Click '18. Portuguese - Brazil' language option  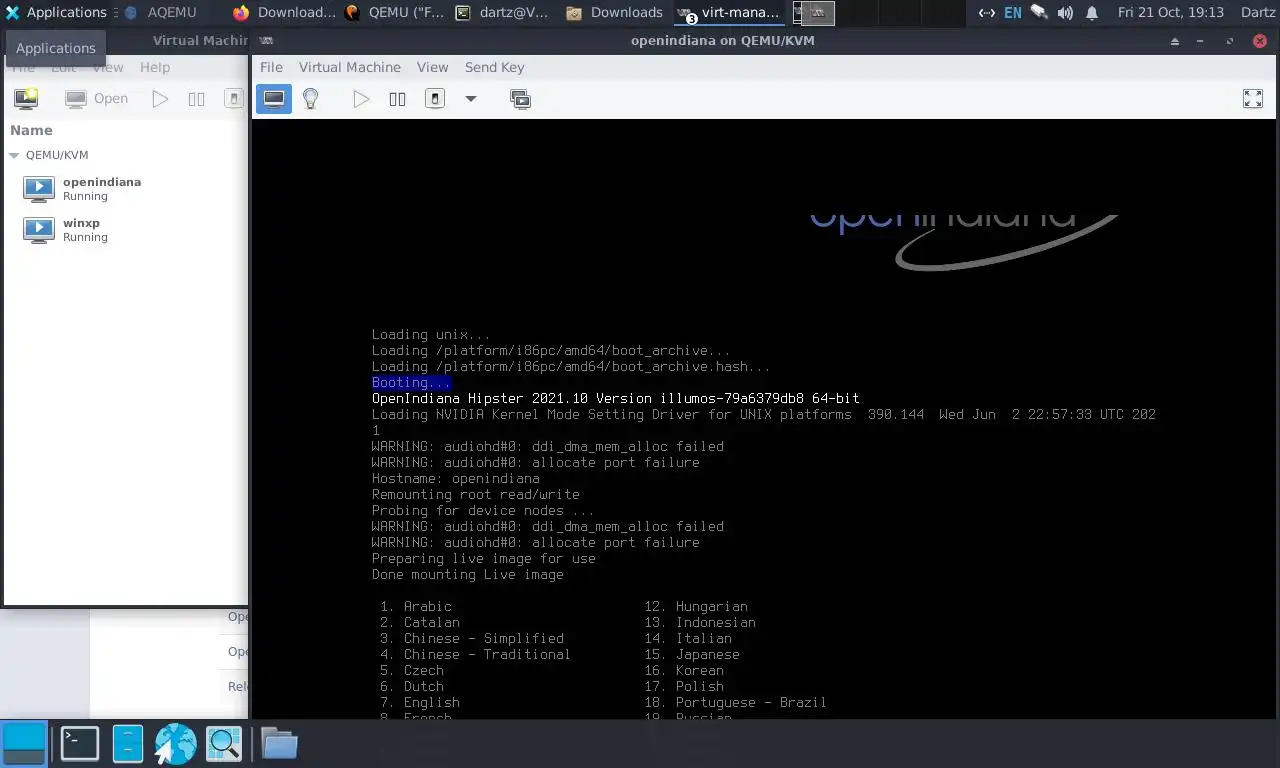pyautogui.click(x=735, y=702)
